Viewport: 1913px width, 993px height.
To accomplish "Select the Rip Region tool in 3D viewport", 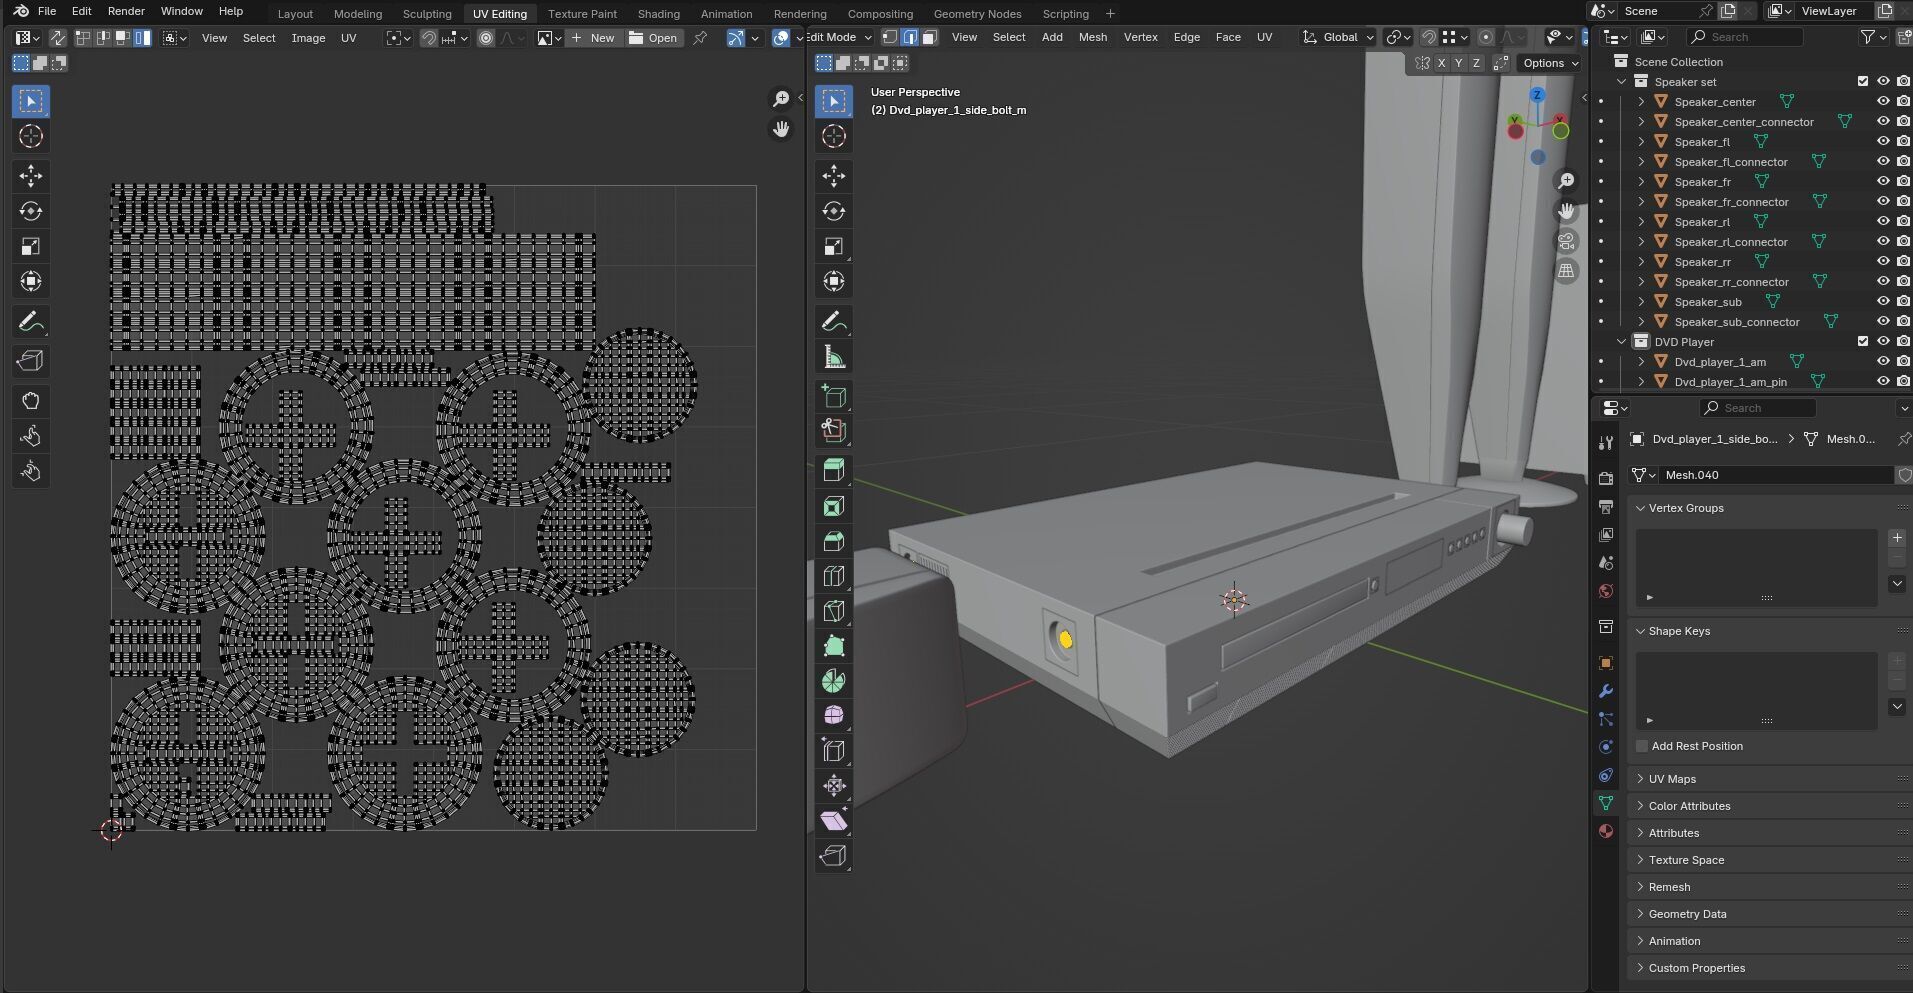I will (834, 856).
